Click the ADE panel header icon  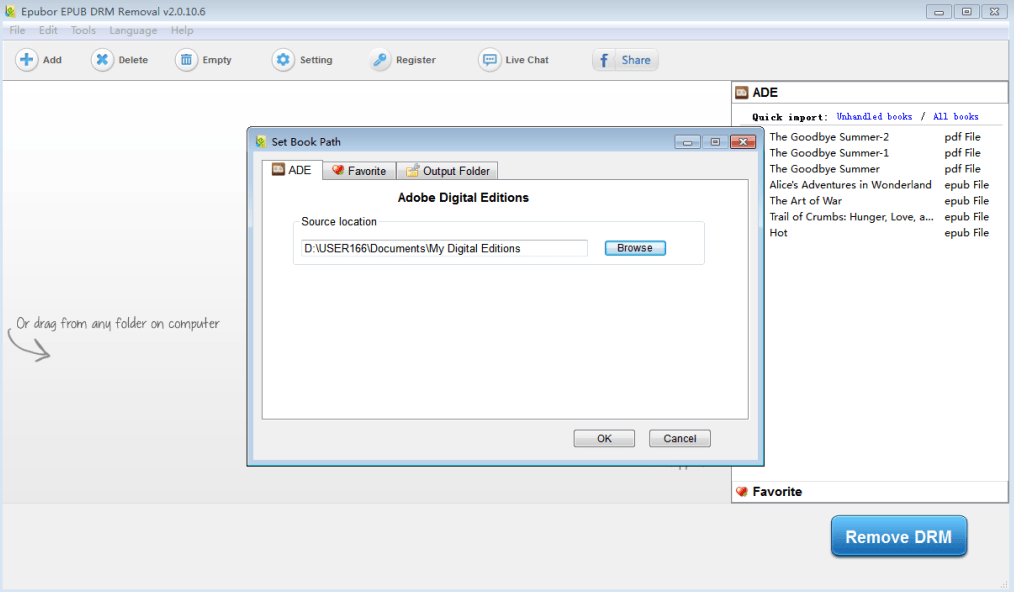742,93
